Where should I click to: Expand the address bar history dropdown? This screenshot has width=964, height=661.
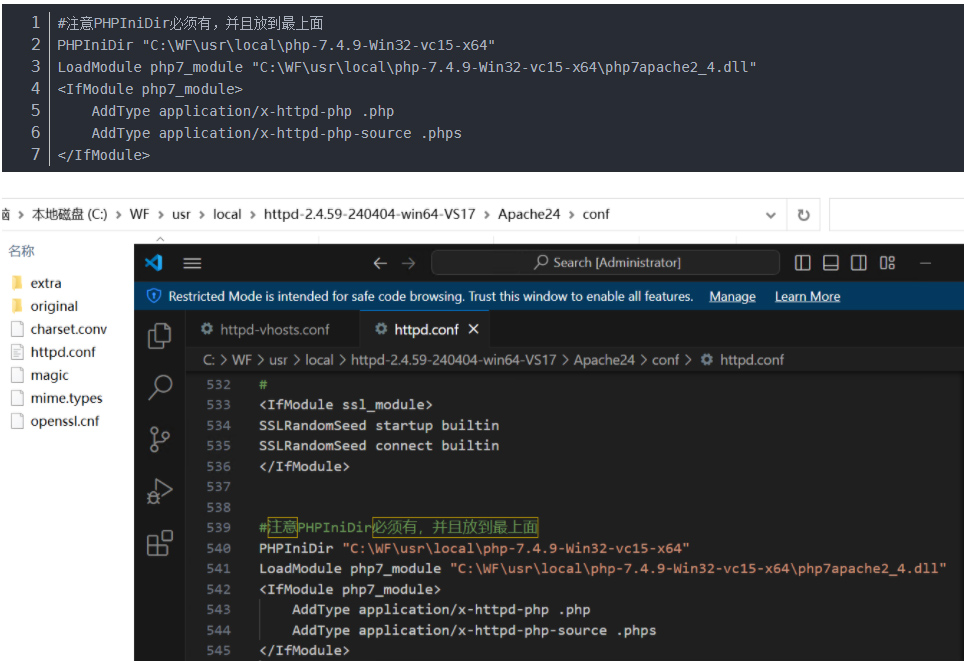coord(770,215)
